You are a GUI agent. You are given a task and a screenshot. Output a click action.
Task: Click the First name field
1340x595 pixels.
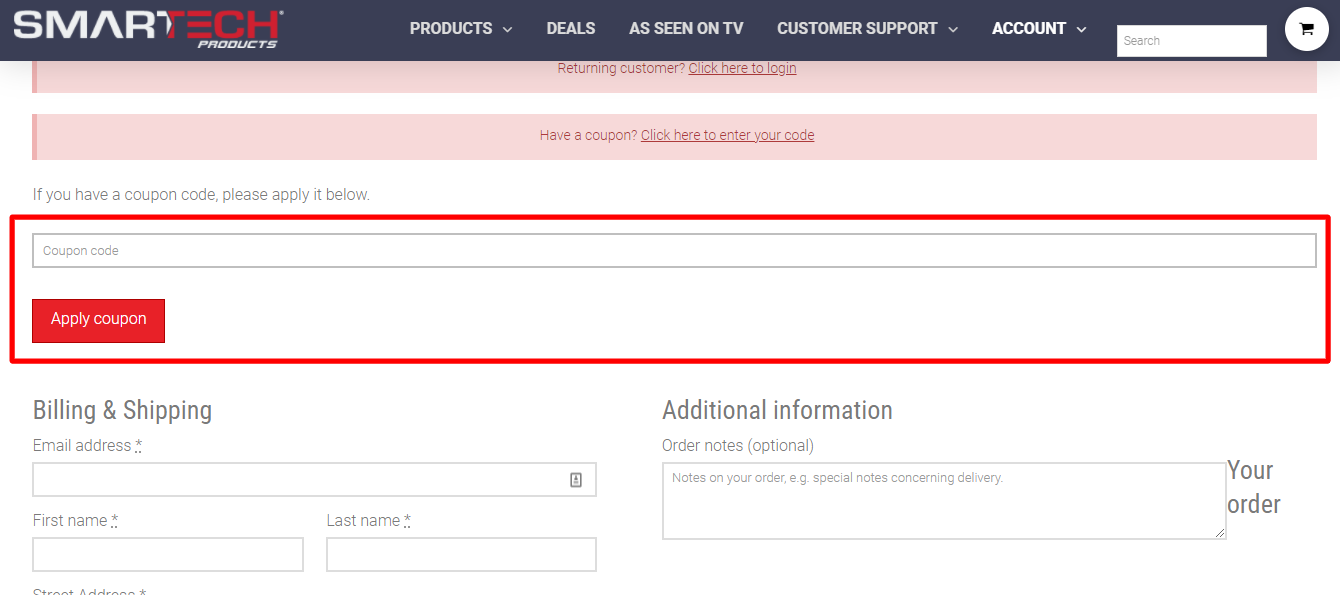(x=168, y=554)
